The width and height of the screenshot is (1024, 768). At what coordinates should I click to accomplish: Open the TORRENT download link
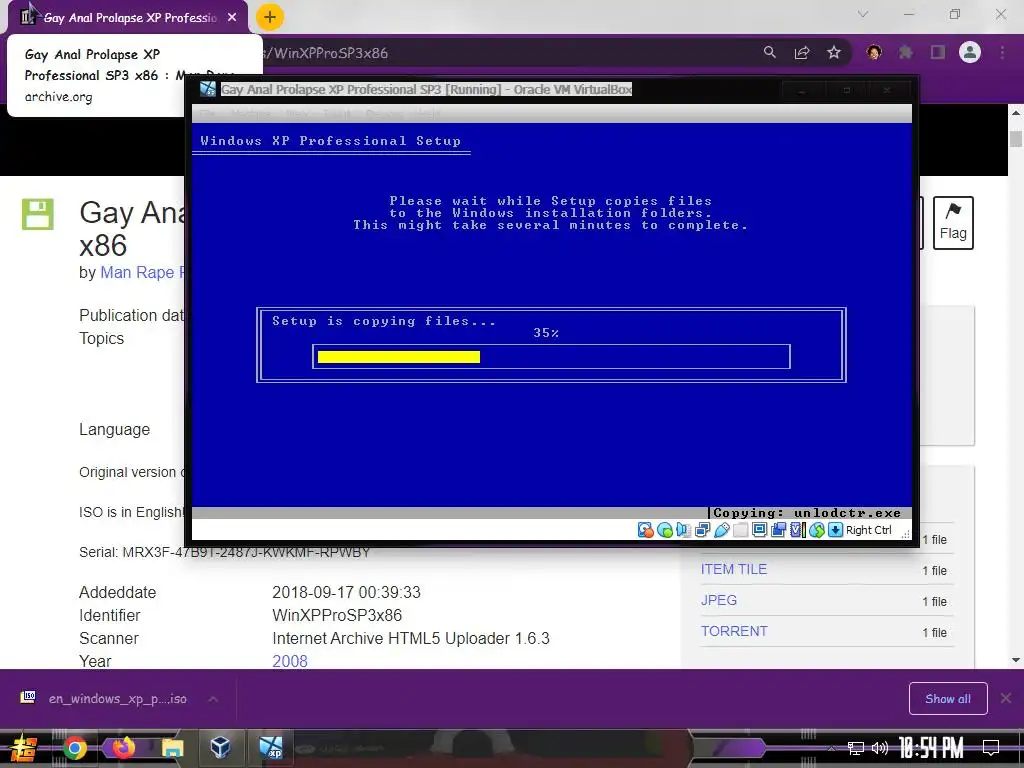[x=734, y=631]
